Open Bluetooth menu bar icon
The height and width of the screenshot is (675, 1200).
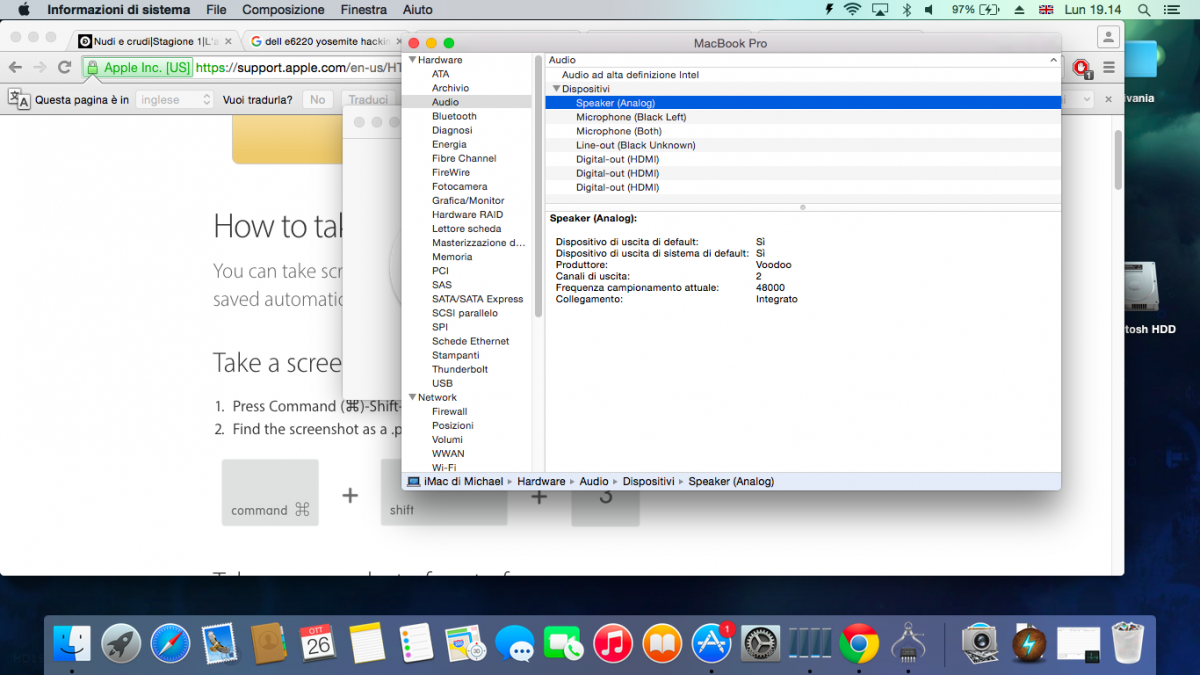click(907, 9)
